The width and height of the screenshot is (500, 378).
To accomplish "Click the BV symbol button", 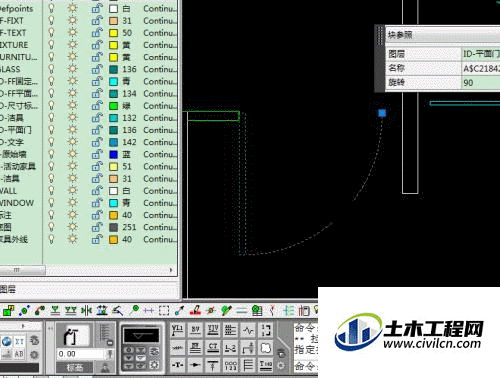I will coord(195,330).
